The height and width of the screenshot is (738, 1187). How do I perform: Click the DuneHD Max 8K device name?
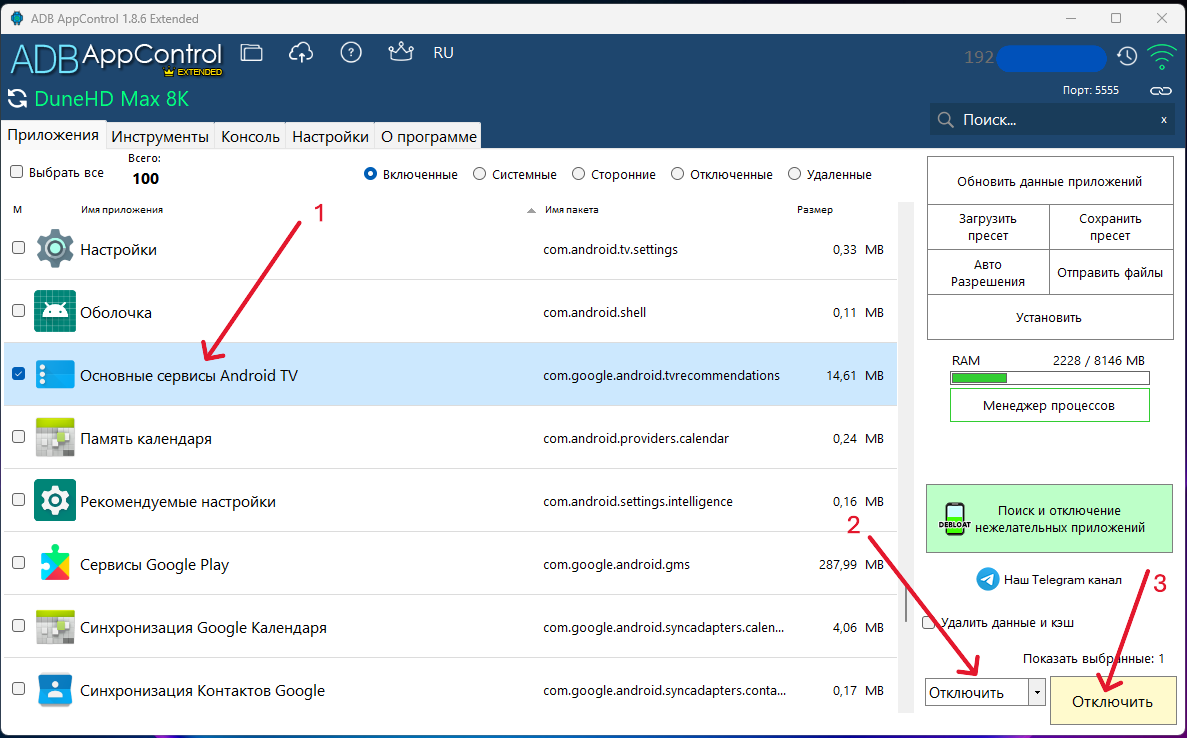click(x=112, y=99)
